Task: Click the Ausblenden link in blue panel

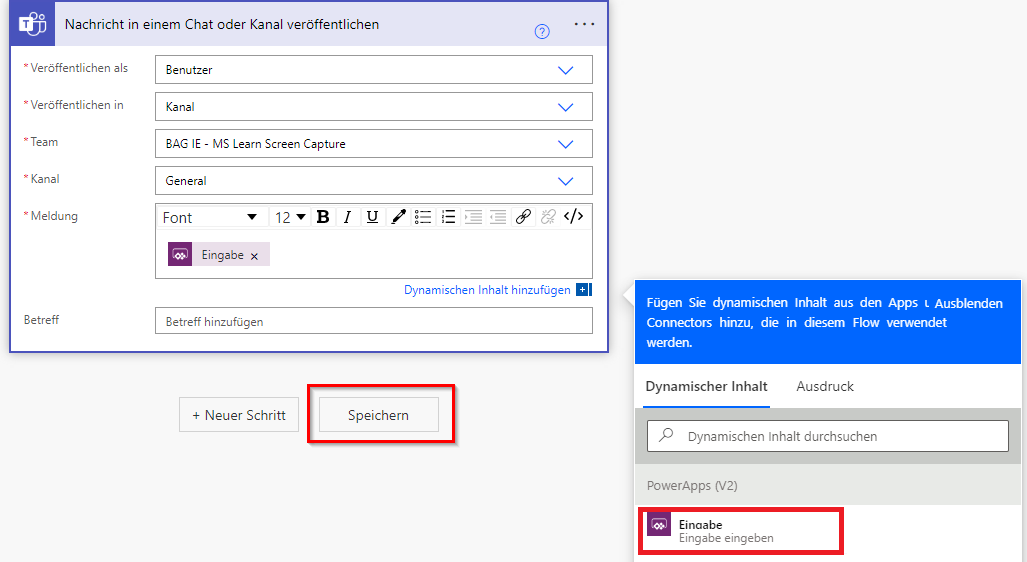Action: click(968, 303)
